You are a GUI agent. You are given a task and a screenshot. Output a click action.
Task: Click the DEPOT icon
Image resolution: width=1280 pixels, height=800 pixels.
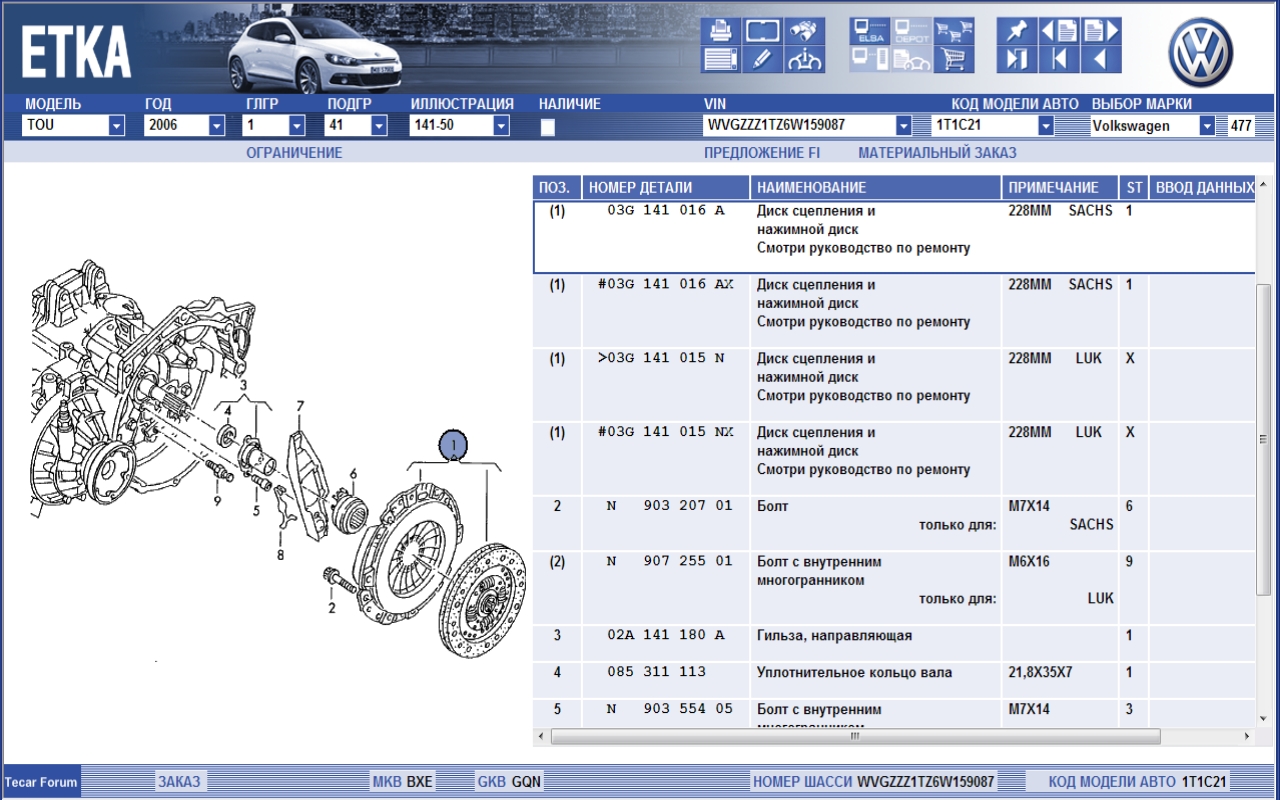pos(912,30)
